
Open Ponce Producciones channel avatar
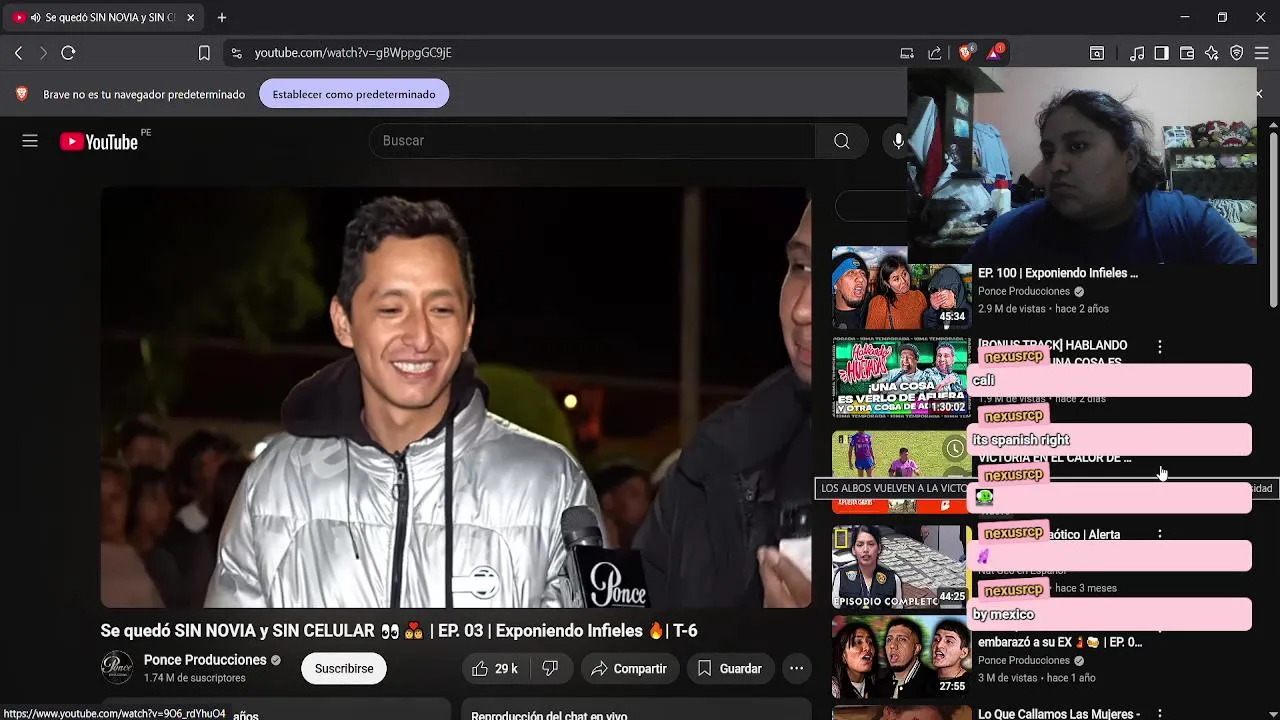click(x=117, y=668)
